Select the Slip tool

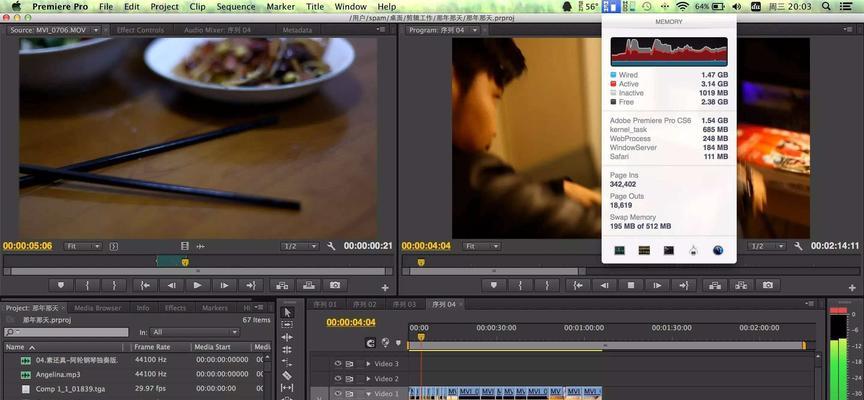[287, 388]
